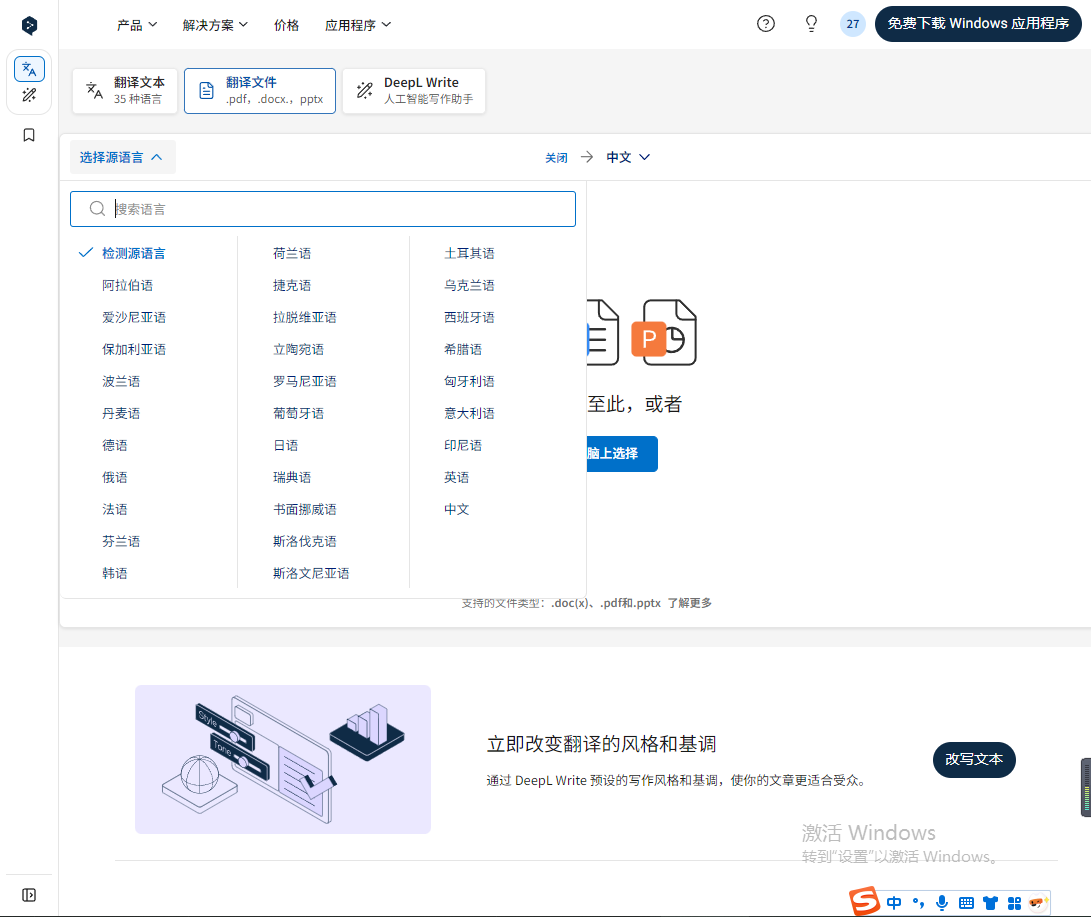
Task: Collapse sidebar with the panel icon
Action: point(29,895)
